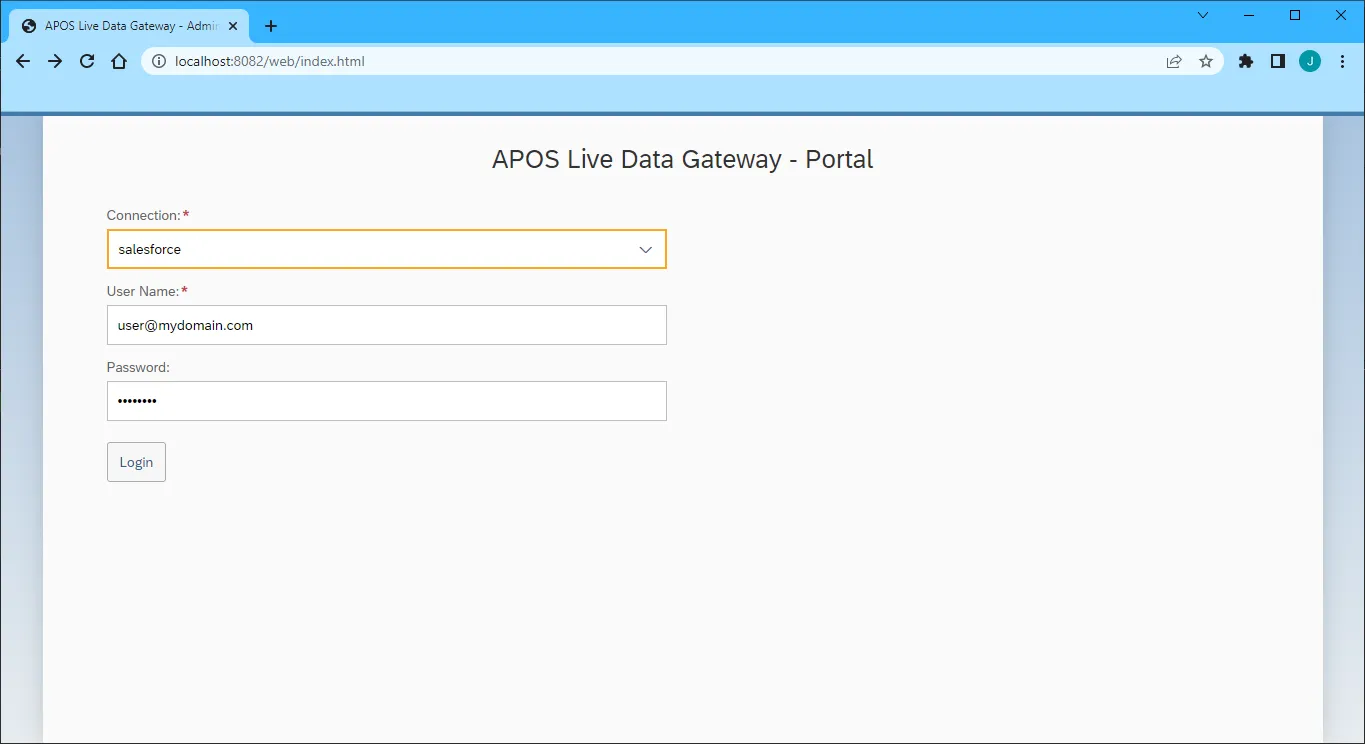Bookmark the page with the star icon

tap(1205, 61)
